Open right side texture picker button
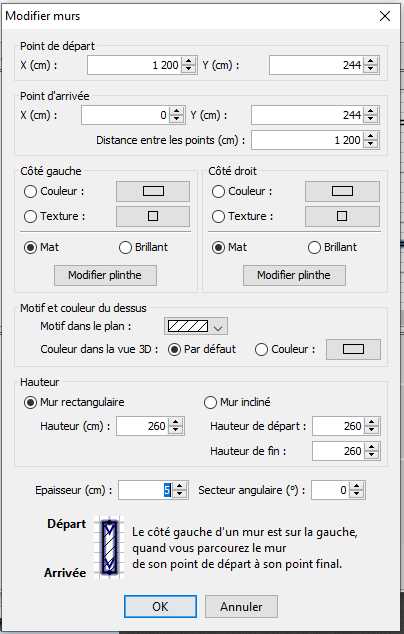Screen dimensions: 404x634 click(342, 216)
